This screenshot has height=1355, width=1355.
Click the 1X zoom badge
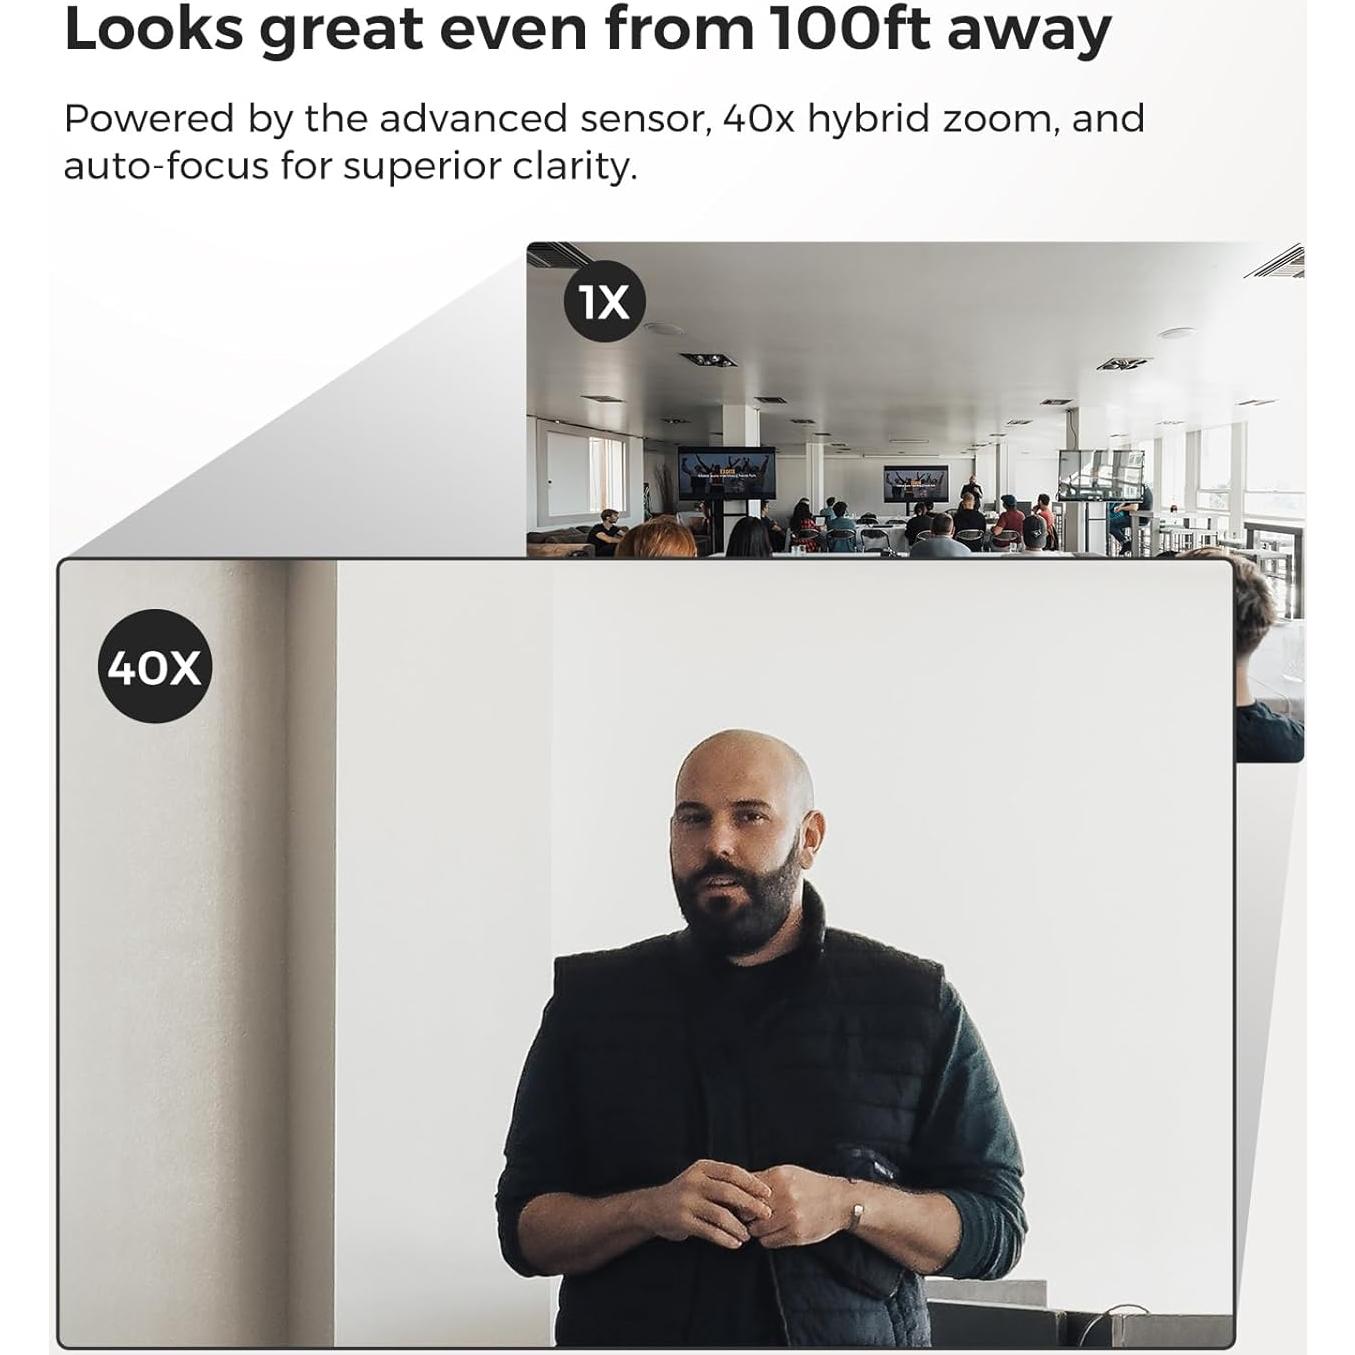[604, 301]
